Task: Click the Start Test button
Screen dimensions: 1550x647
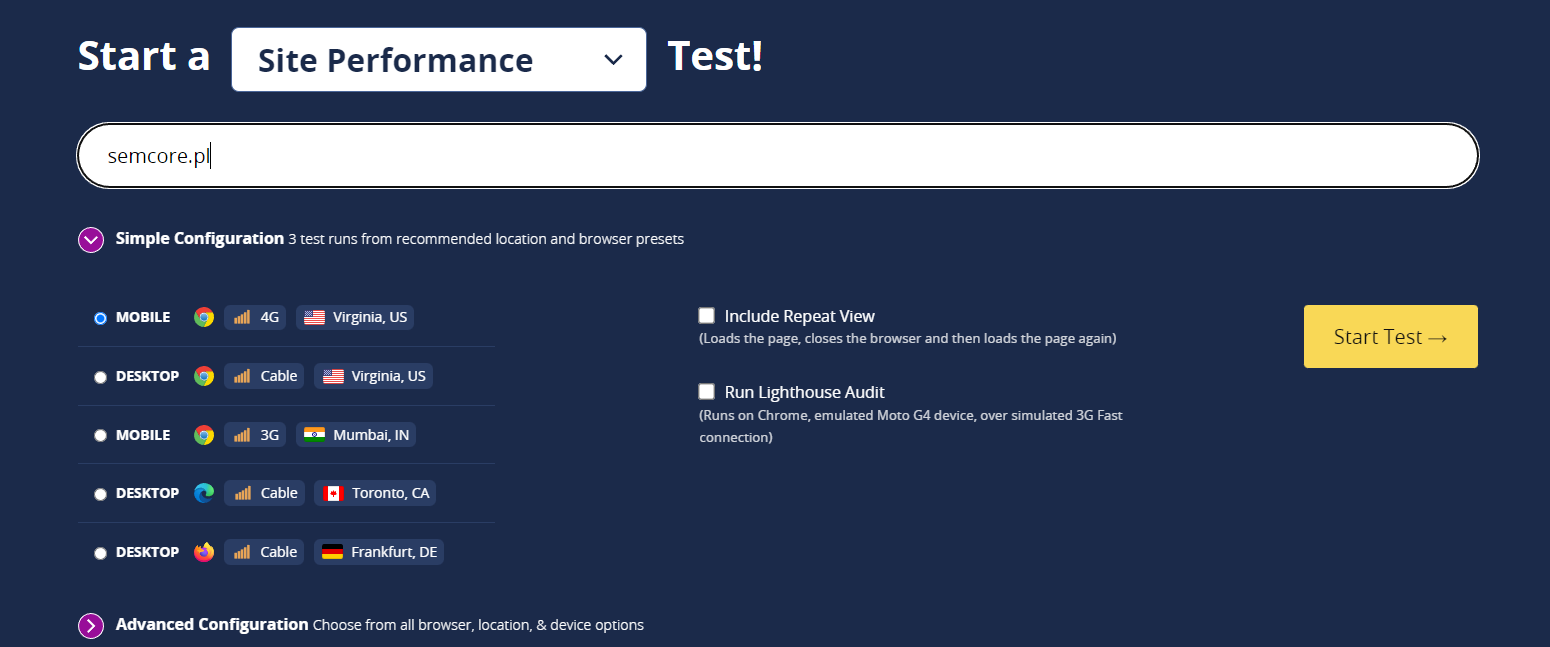Action: 1391,337
